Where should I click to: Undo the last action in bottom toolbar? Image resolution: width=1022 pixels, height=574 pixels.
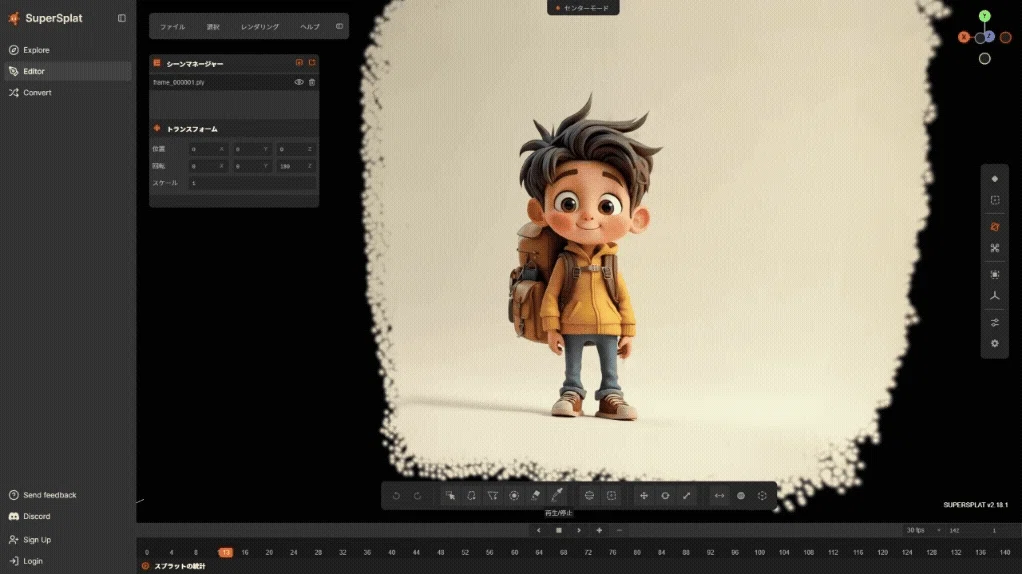[x=396, y=496]
